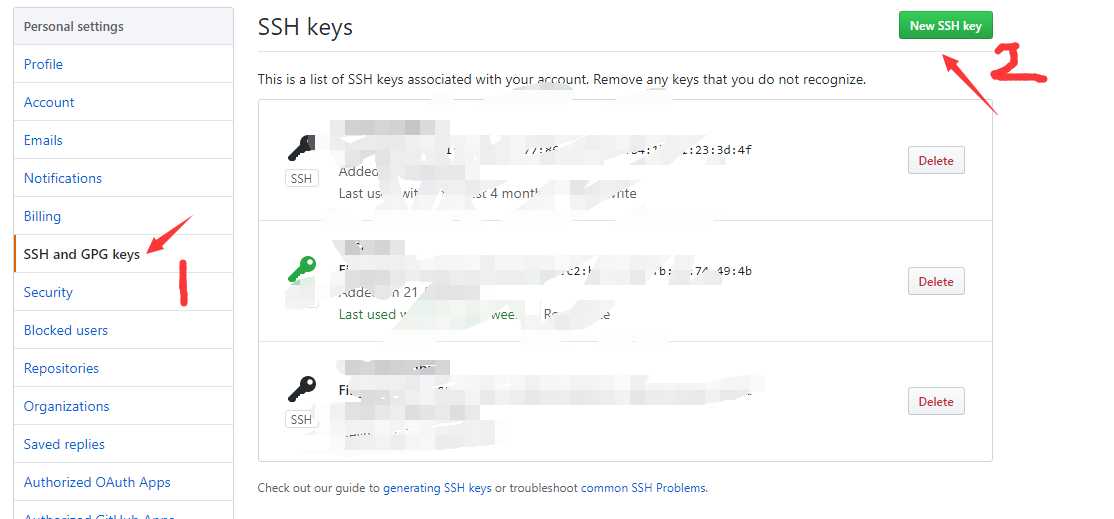Open Emails settings
This screenshot has height=519, width=1114.
(43, 140)
